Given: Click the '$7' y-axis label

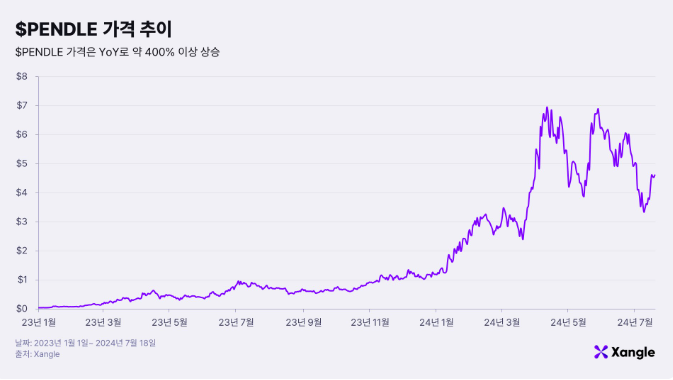Looking at the screenshot, I should click(x=22, y=105).
